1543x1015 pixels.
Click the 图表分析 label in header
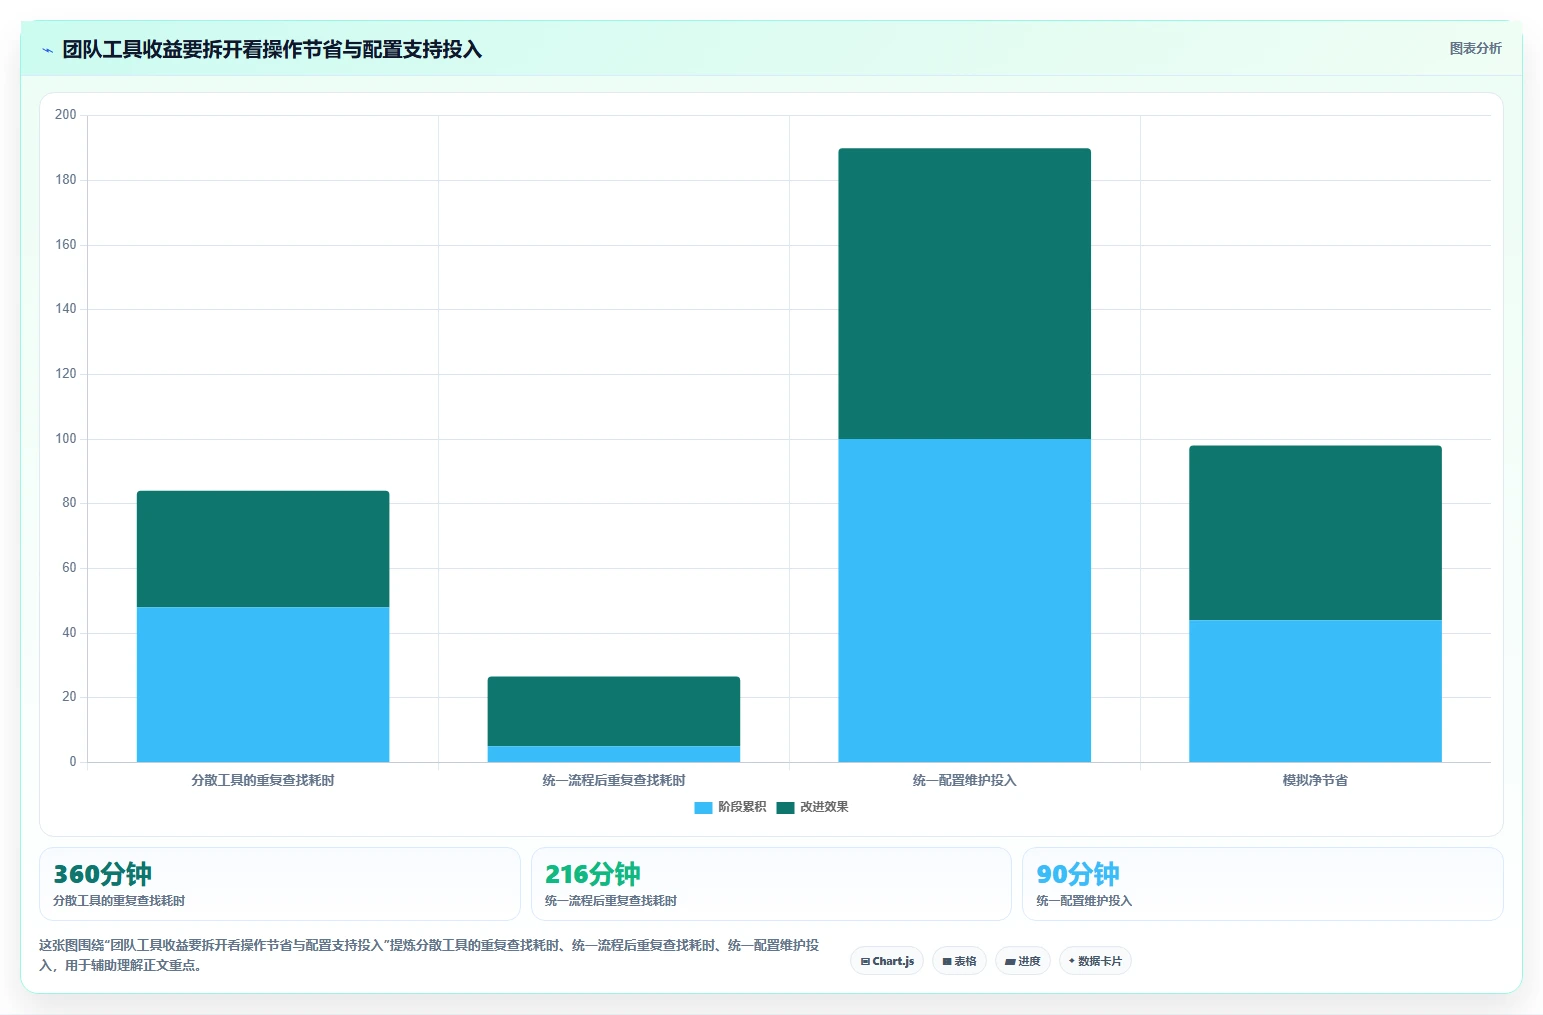pos(1475,48)
